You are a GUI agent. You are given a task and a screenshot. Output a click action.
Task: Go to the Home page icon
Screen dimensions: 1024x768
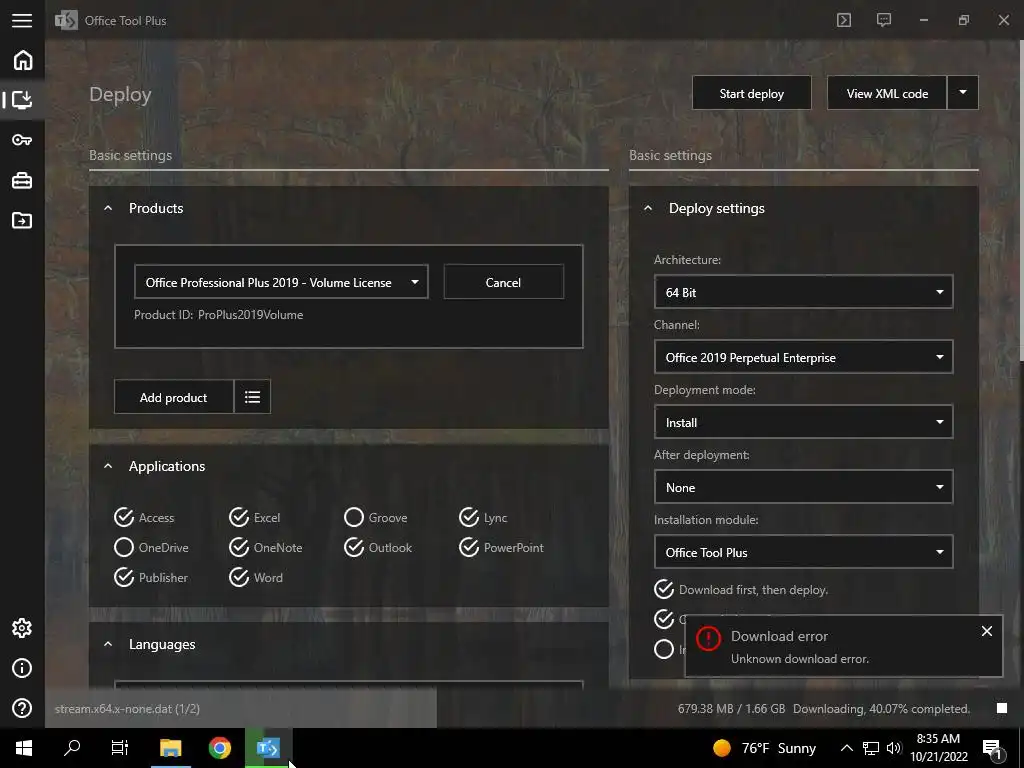[22, 60]
